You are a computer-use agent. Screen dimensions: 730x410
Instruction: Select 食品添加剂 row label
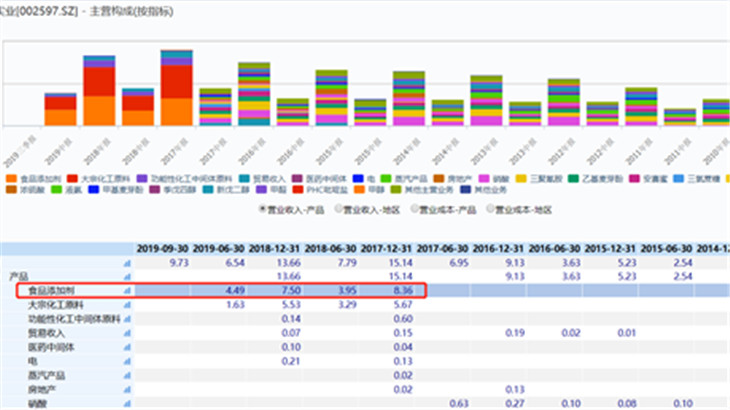[51, 291]
